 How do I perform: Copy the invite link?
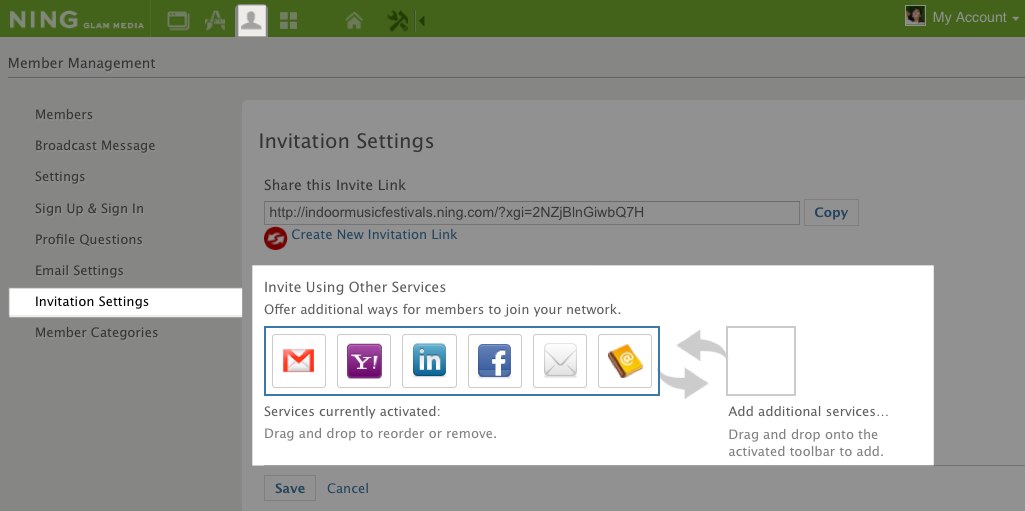(831, 212)
